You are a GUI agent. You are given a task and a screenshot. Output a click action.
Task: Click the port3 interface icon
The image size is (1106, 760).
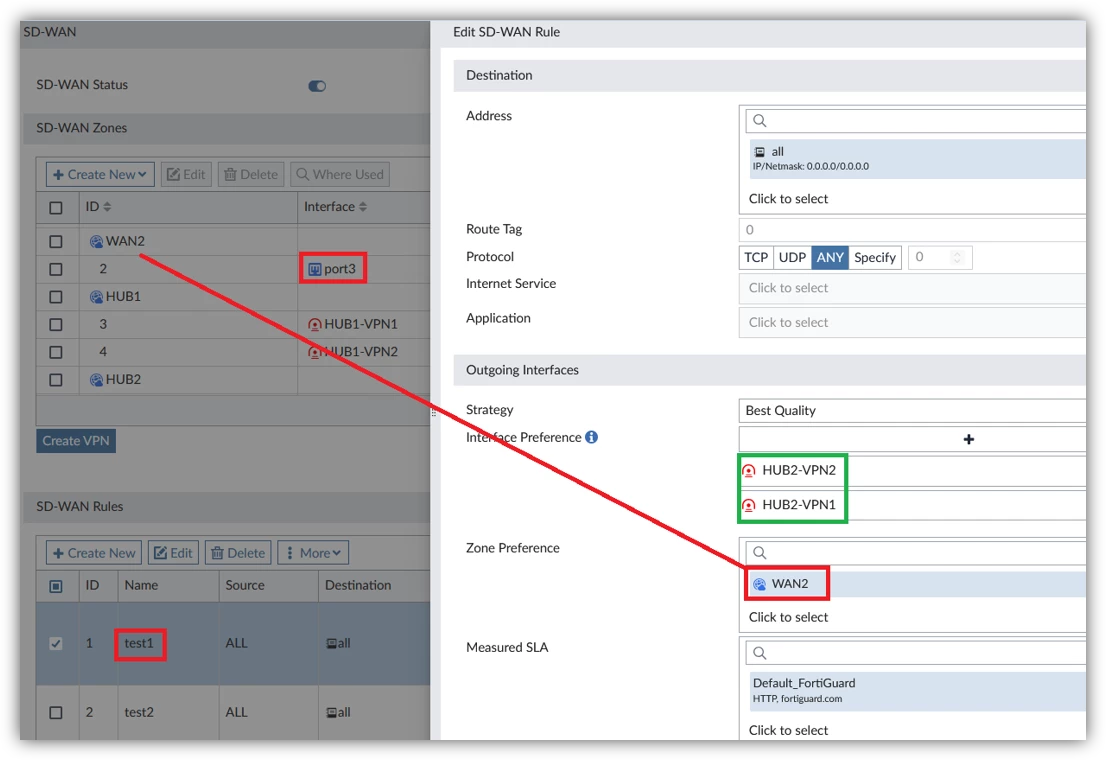click(x=315, y=270)
